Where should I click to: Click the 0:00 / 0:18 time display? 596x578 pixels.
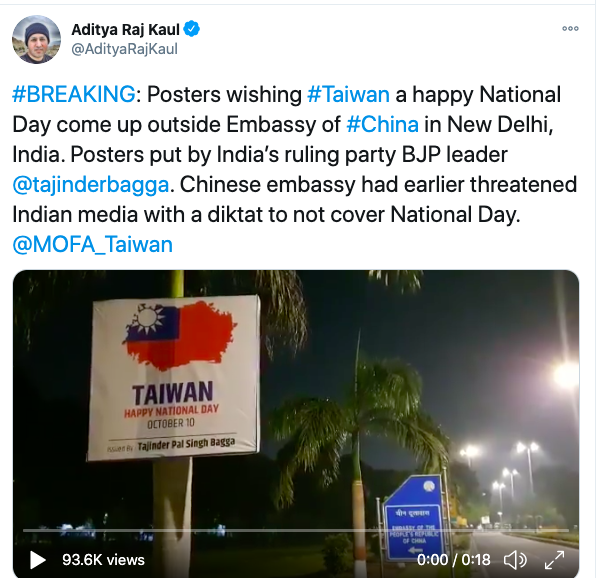click(453, 560)
